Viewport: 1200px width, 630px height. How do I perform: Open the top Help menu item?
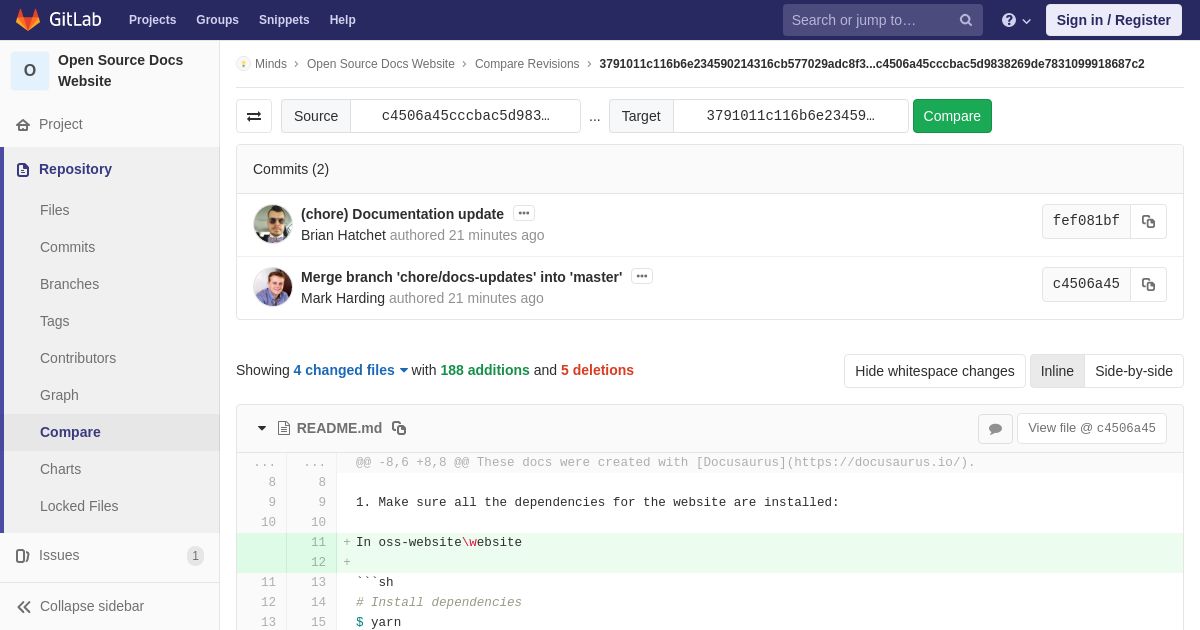click(342, 20)
